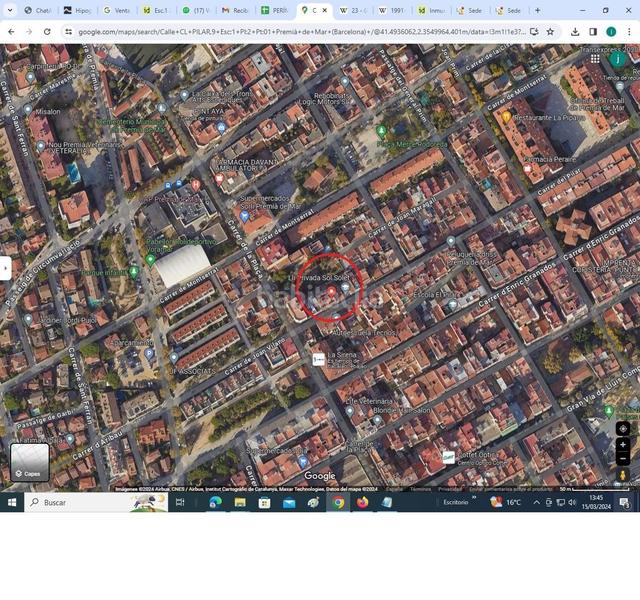Viewport: 640px width, 600px height.
Task: Toggle the Capas layers map view
Action: click(30, 462)
